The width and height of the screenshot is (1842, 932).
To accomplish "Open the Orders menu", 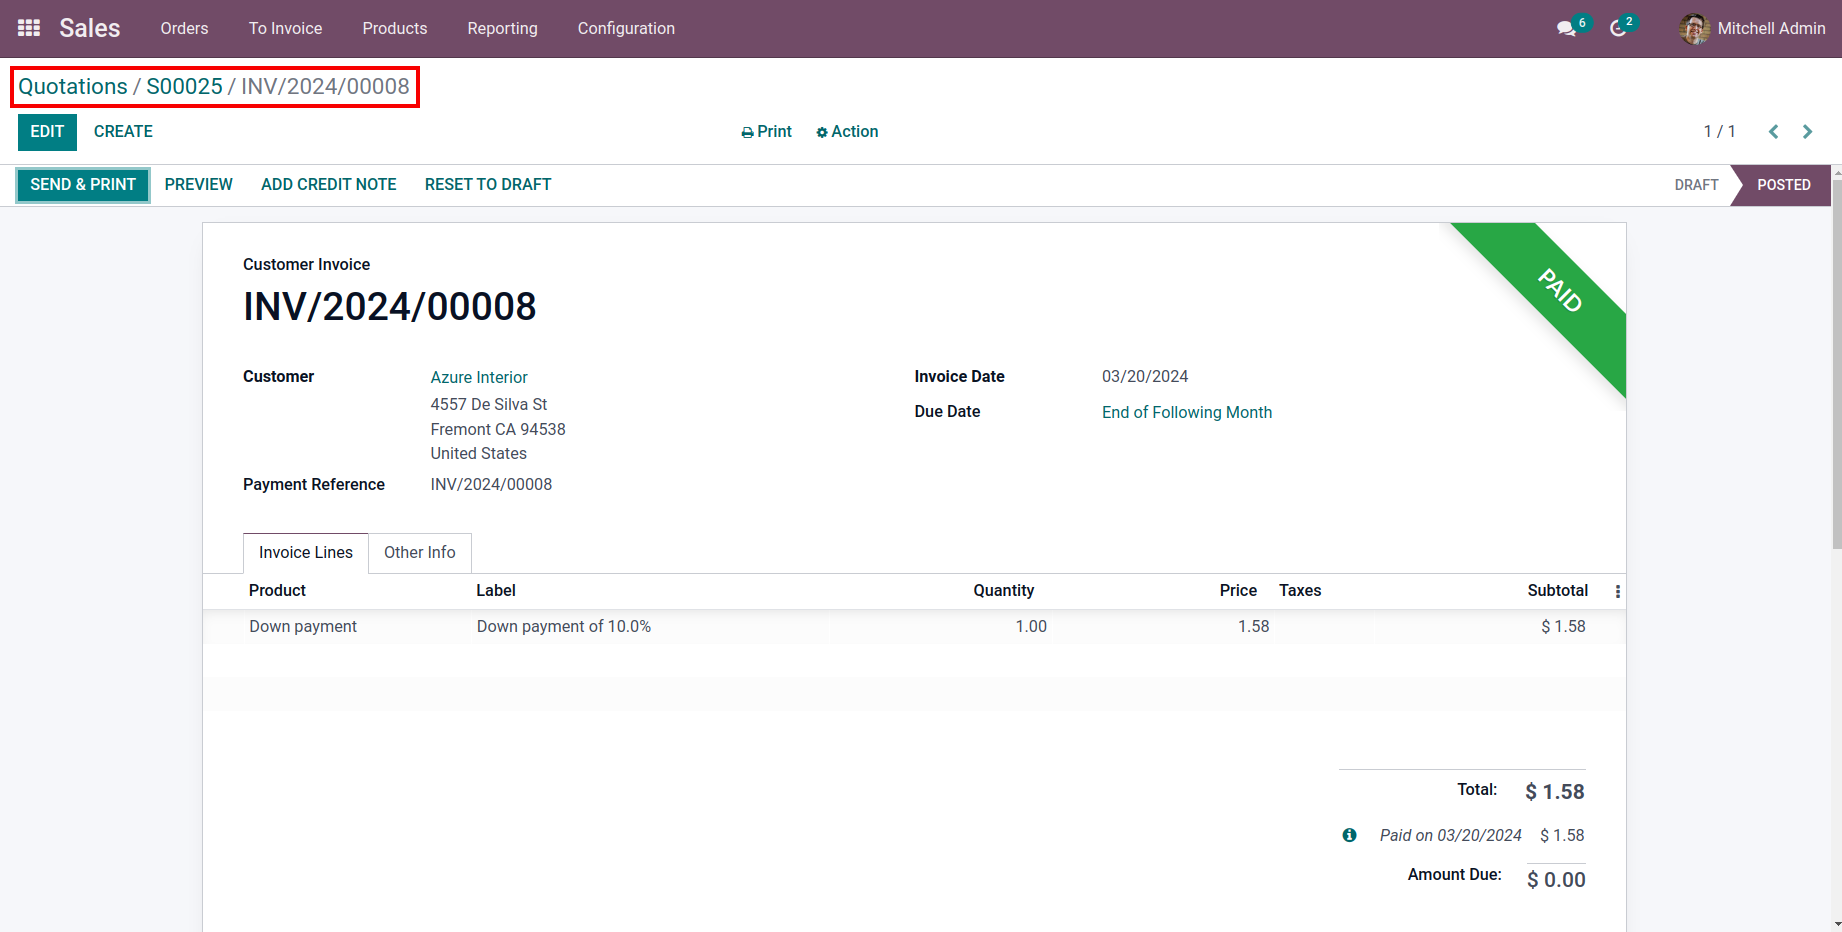I will (184, 28).
